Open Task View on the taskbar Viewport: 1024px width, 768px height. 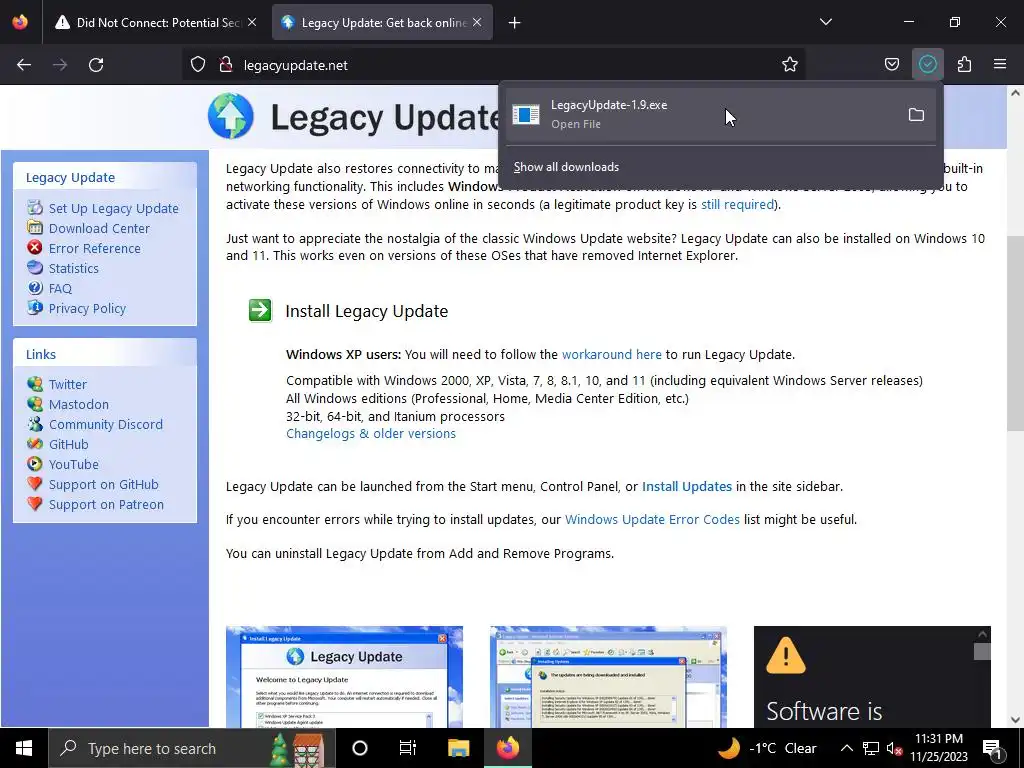coord(408,748)
